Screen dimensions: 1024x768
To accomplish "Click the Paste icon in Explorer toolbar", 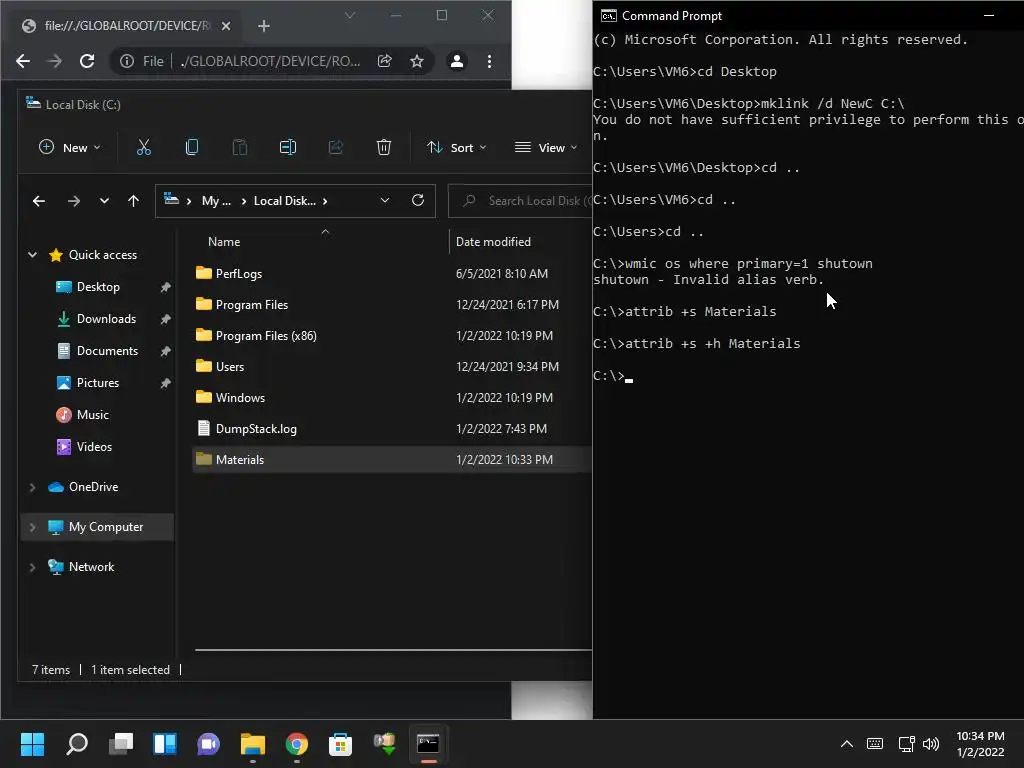I will pyautogui.click(x=240, y=148).
